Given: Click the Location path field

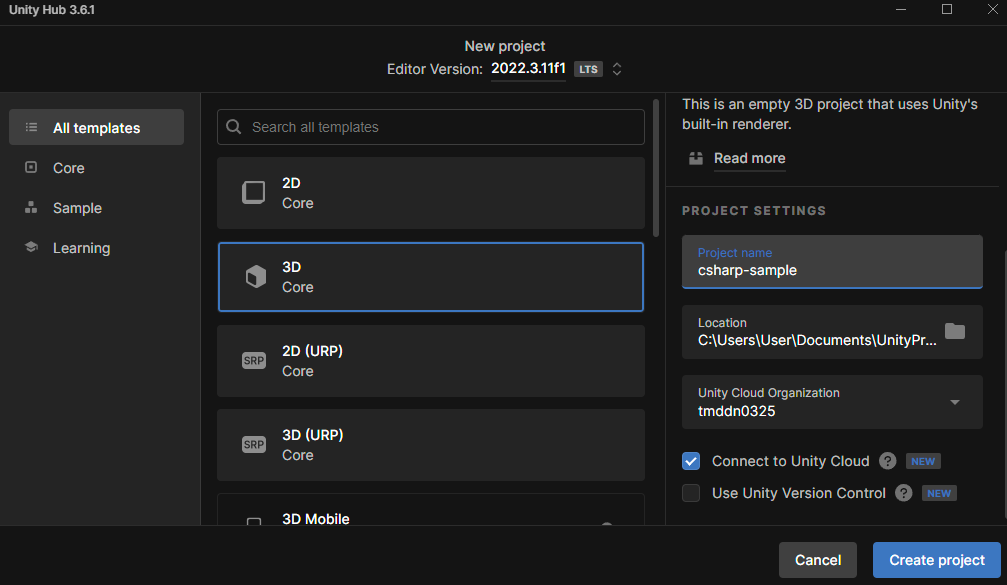Looking at the screenshot, I should (x=817, y=340).
